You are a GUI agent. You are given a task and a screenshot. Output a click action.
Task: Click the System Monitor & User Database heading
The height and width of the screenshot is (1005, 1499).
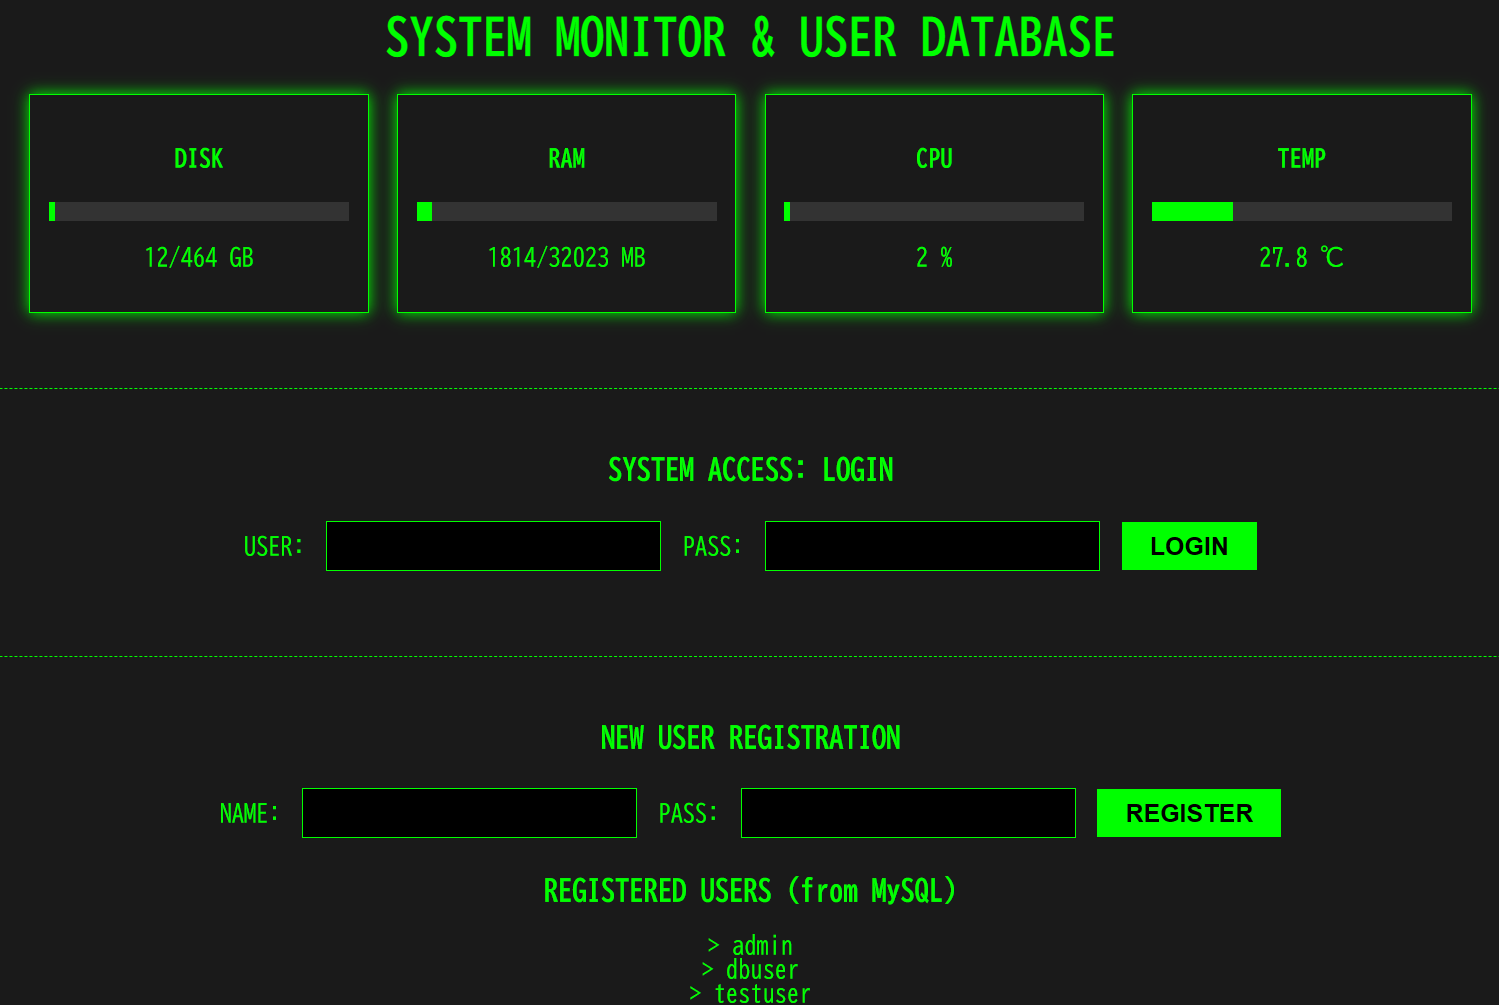(x=750, y=38)
